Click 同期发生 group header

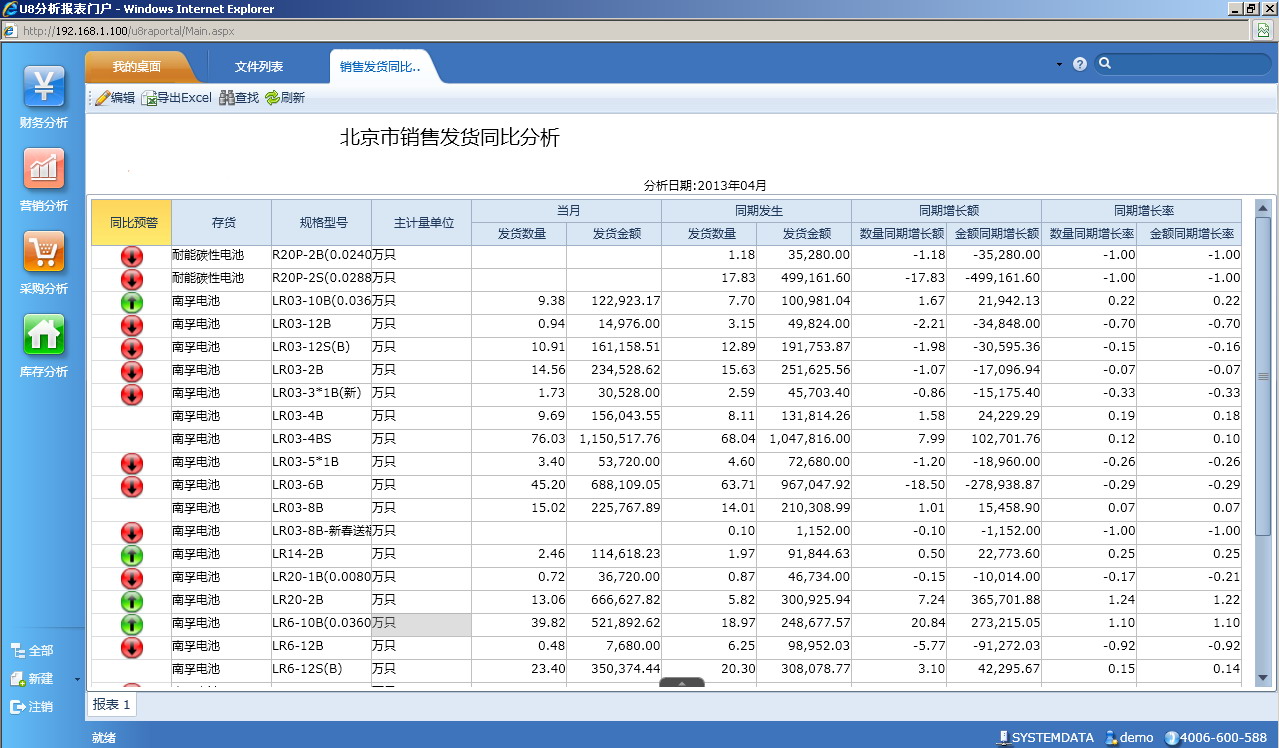(x=757, y=211)
